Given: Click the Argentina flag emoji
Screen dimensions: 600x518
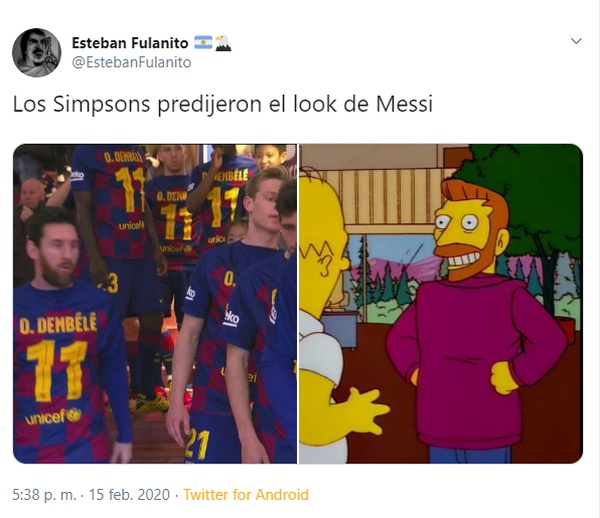Looking at the screenshot, I should tap(203, 42).
